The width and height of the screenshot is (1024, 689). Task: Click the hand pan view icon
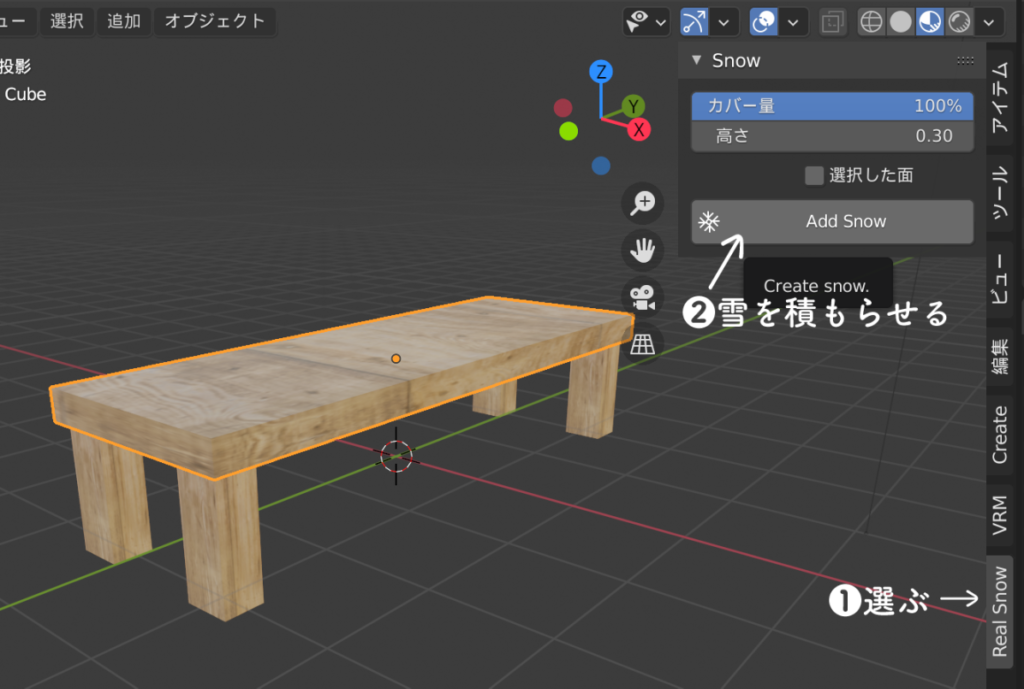(643, 250)
